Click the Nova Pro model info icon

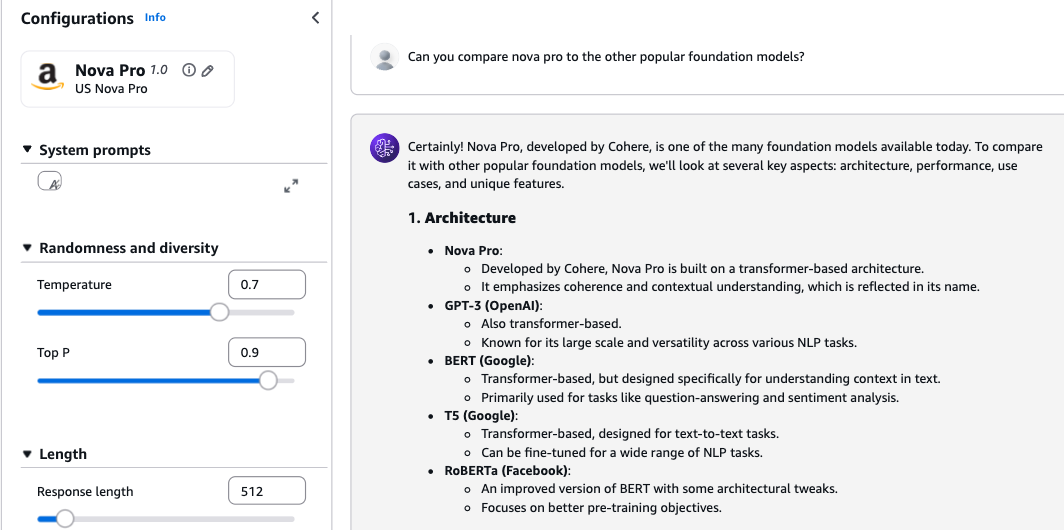pos(189,70)
